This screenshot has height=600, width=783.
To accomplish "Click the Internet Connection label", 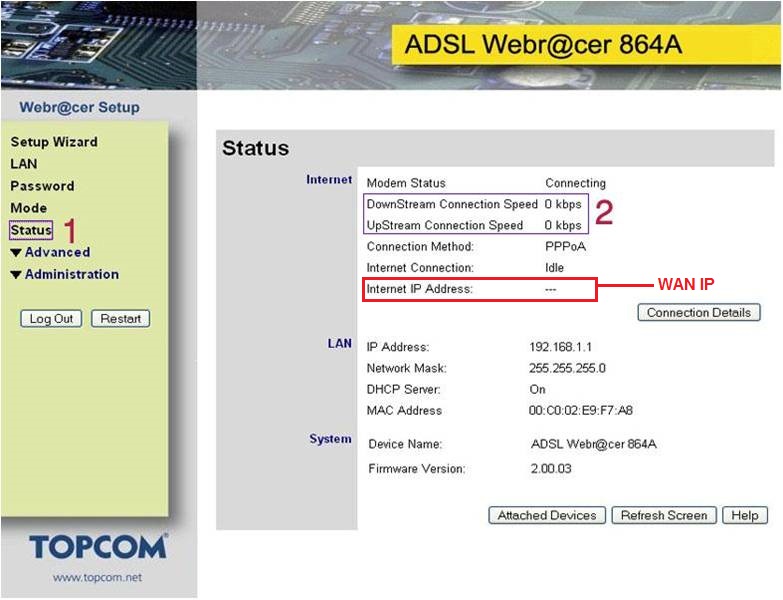I will coord(420,268).
